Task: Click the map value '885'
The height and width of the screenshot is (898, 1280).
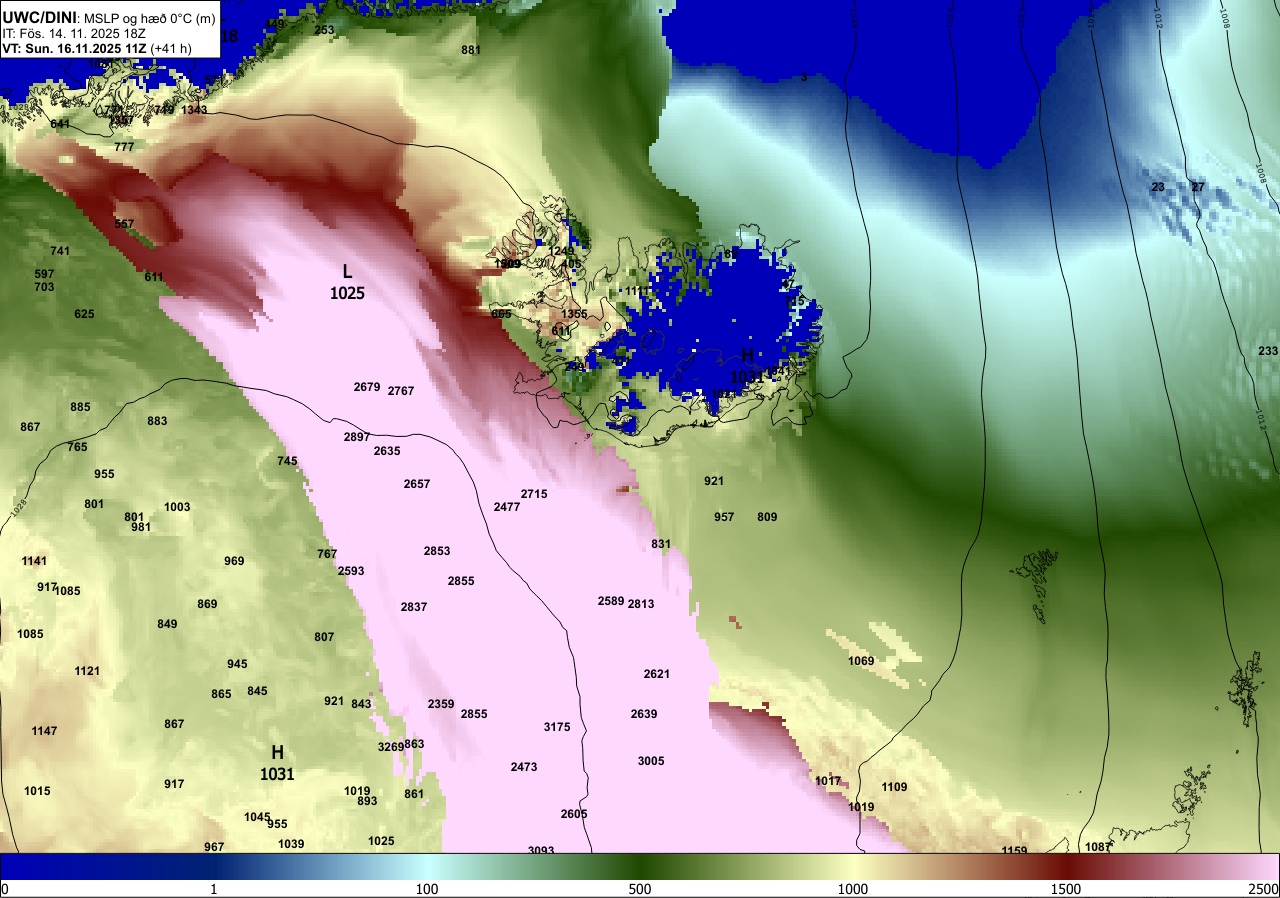Action: point(80,407)
